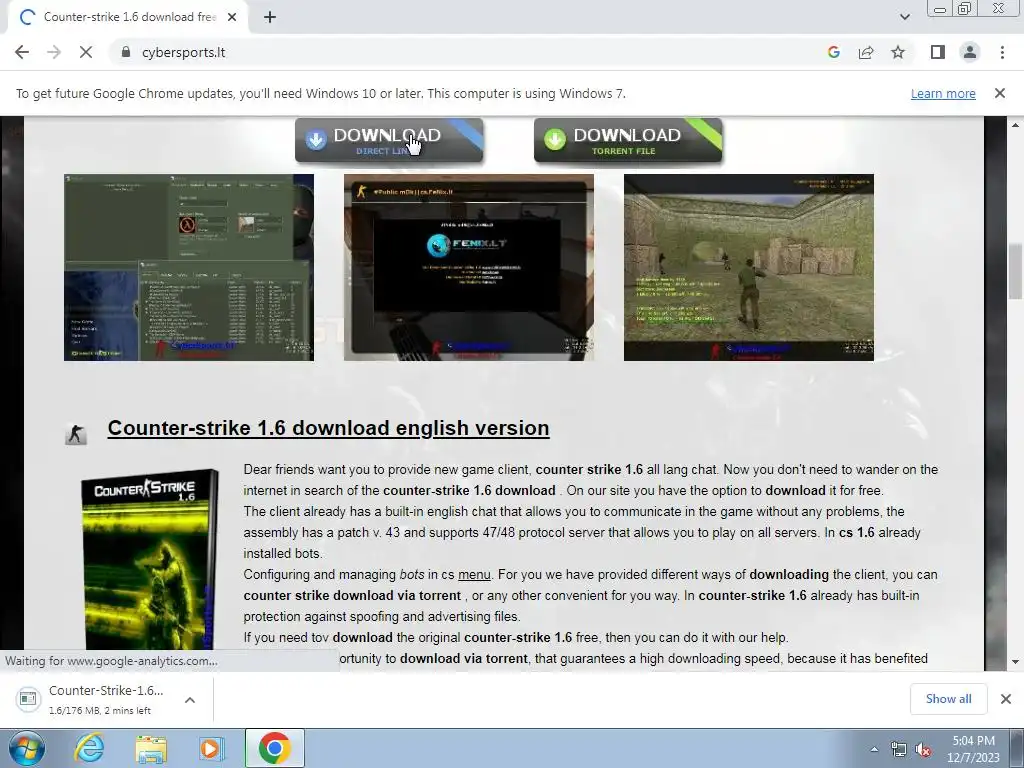Follow the 'menu' link in the text
The height and width of the screenshot is (768, 1024).
(474, 575)
